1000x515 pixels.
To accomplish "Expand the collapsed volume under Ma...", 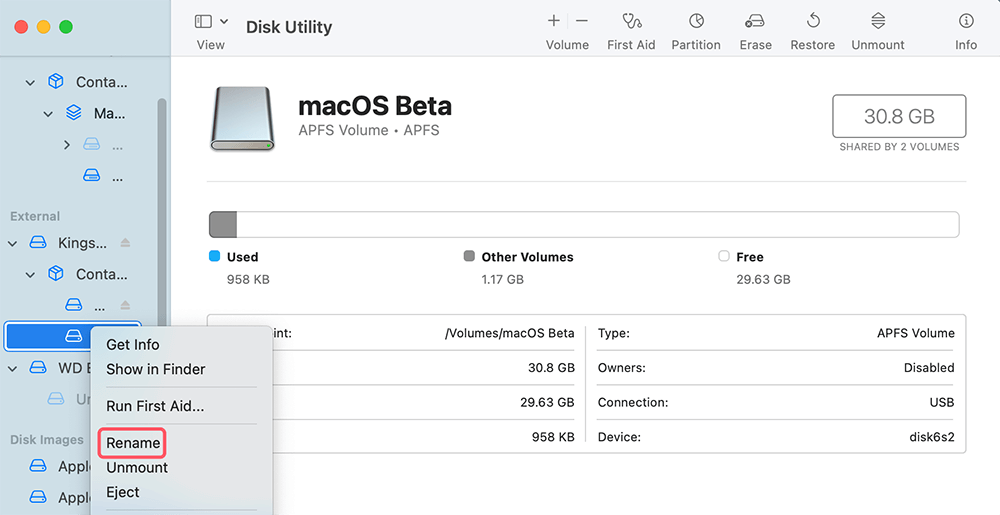I will click(66, 145).
